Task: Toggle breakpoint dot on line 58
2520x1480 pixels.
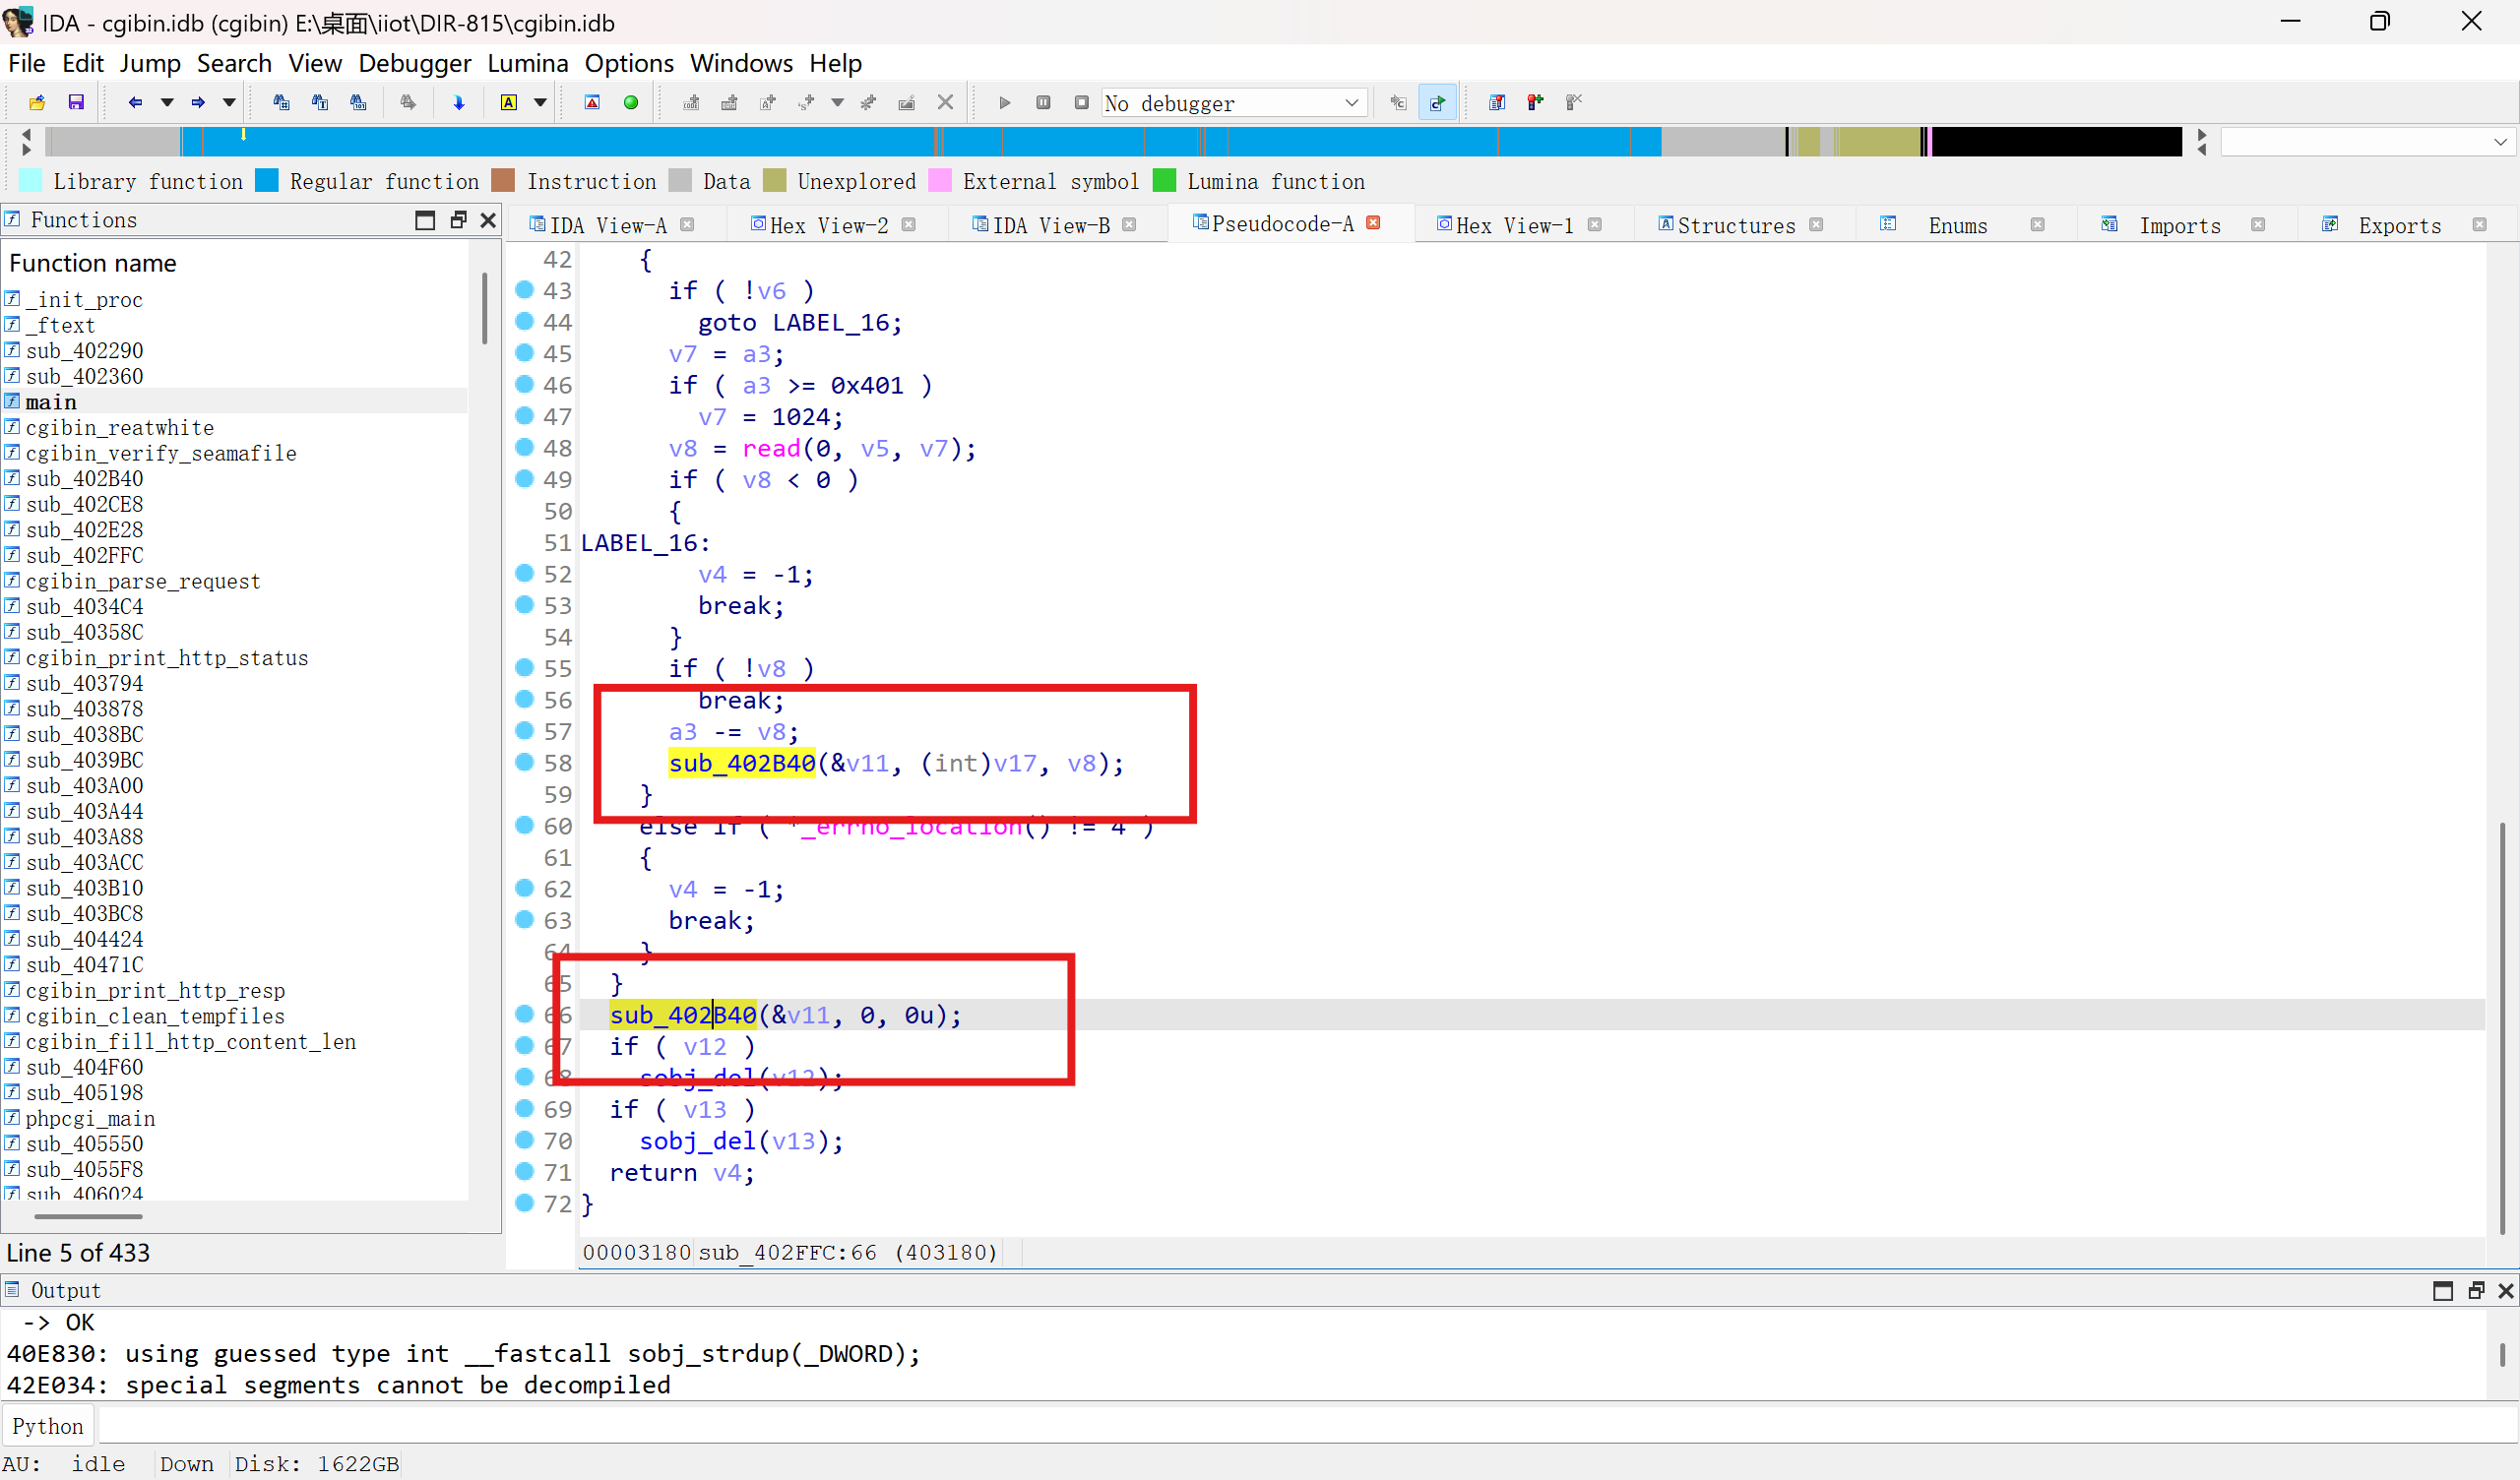Action: click(524, 762)
